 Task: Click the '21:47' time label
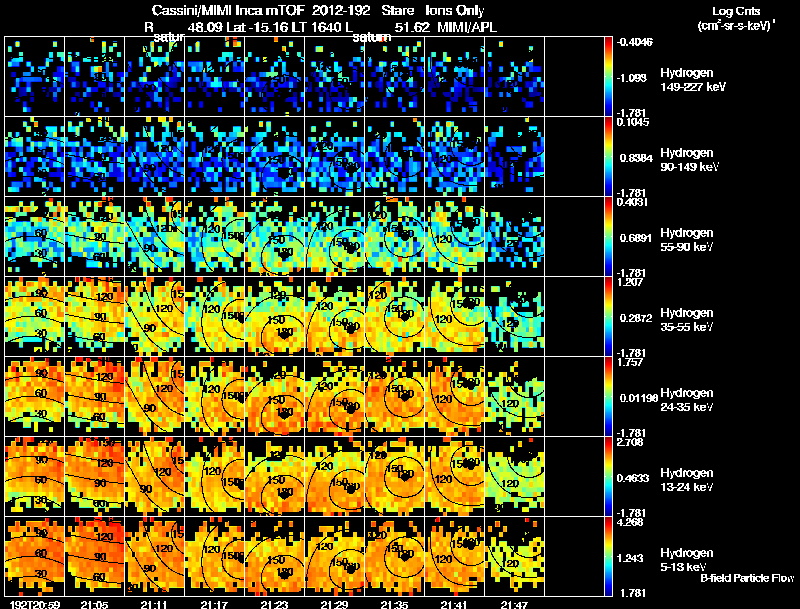pyautogui.click(x=514, y=604)
